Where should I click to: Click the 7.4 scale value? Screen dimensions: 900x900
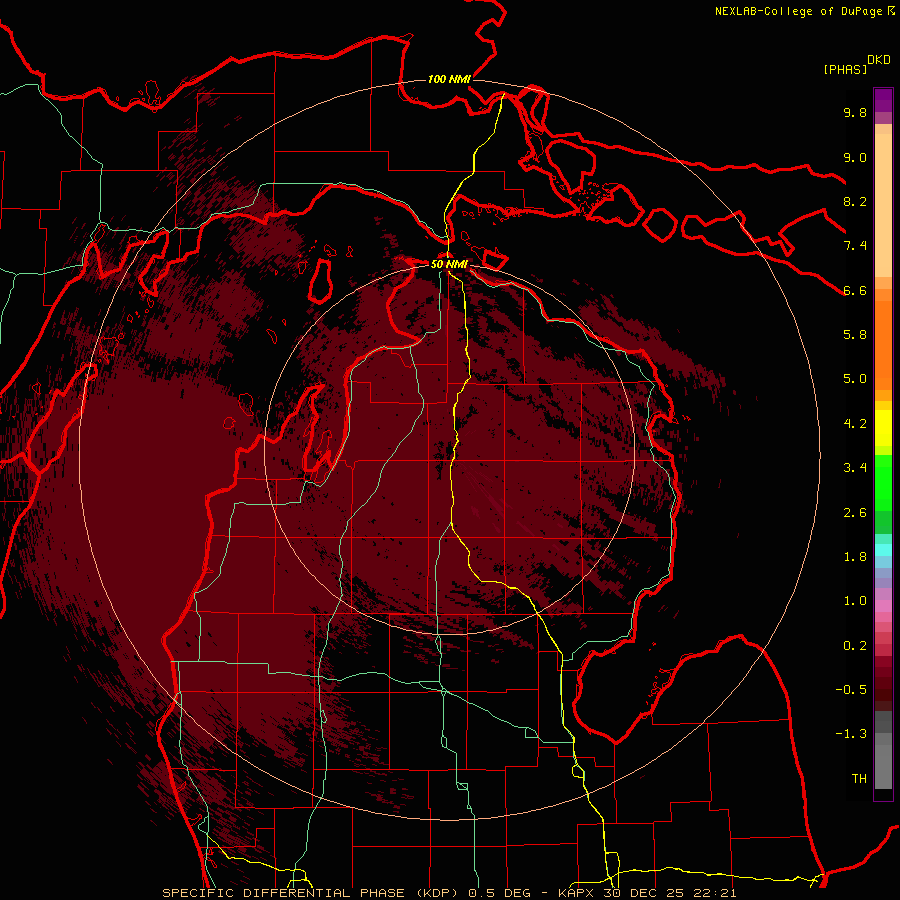point(855,246)
